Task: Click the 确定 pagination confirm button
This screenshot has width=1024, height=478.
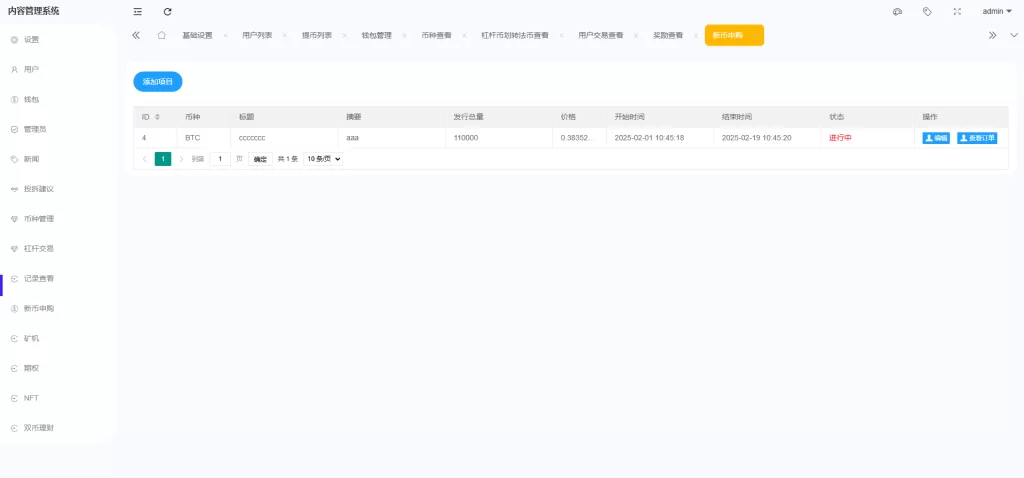Action: point(260,159)
